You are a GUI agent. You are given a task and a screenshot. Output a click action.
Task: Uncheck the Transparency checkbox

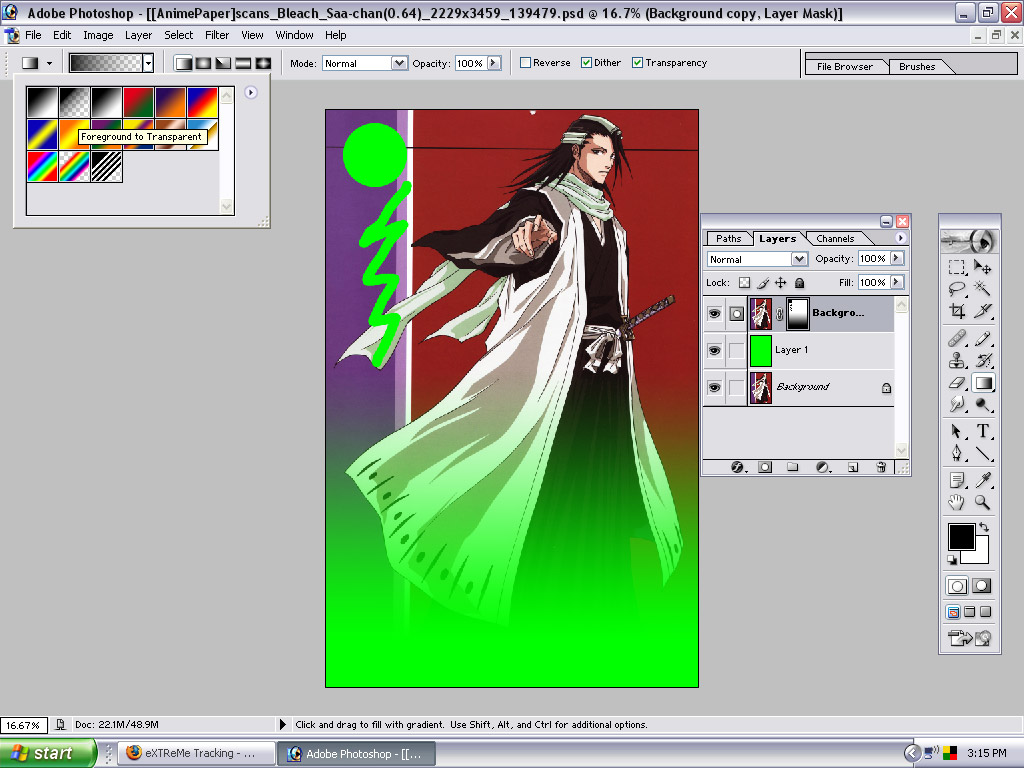tap(637, 63)
